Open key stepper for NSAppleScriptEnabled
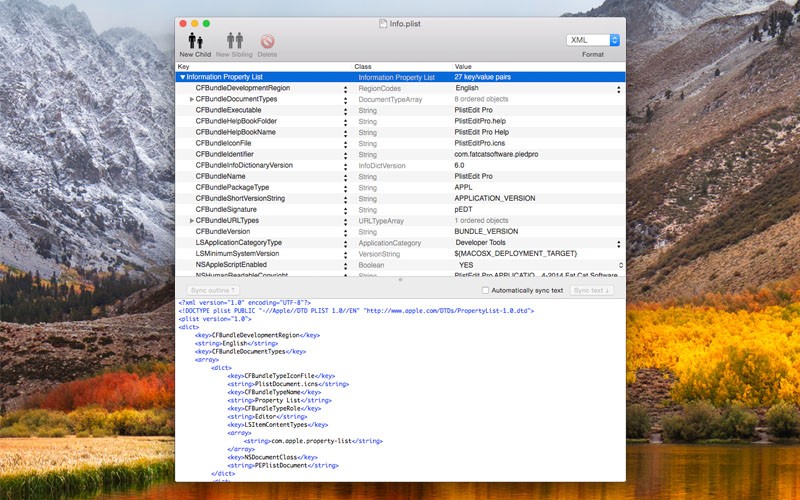Image resolution: width=800 pixels, height=500 pixels. coord(345,265)
